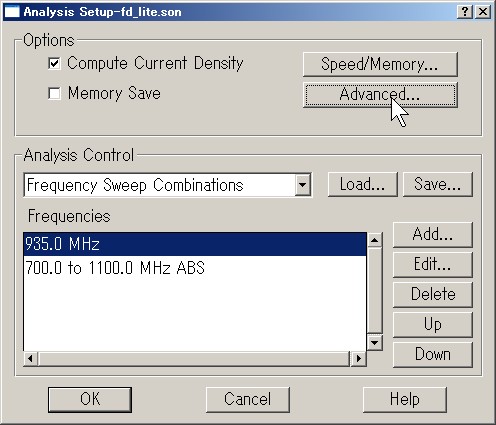Add a new frequency entry
Screen dimensions: 496x425
click(433, 235)
